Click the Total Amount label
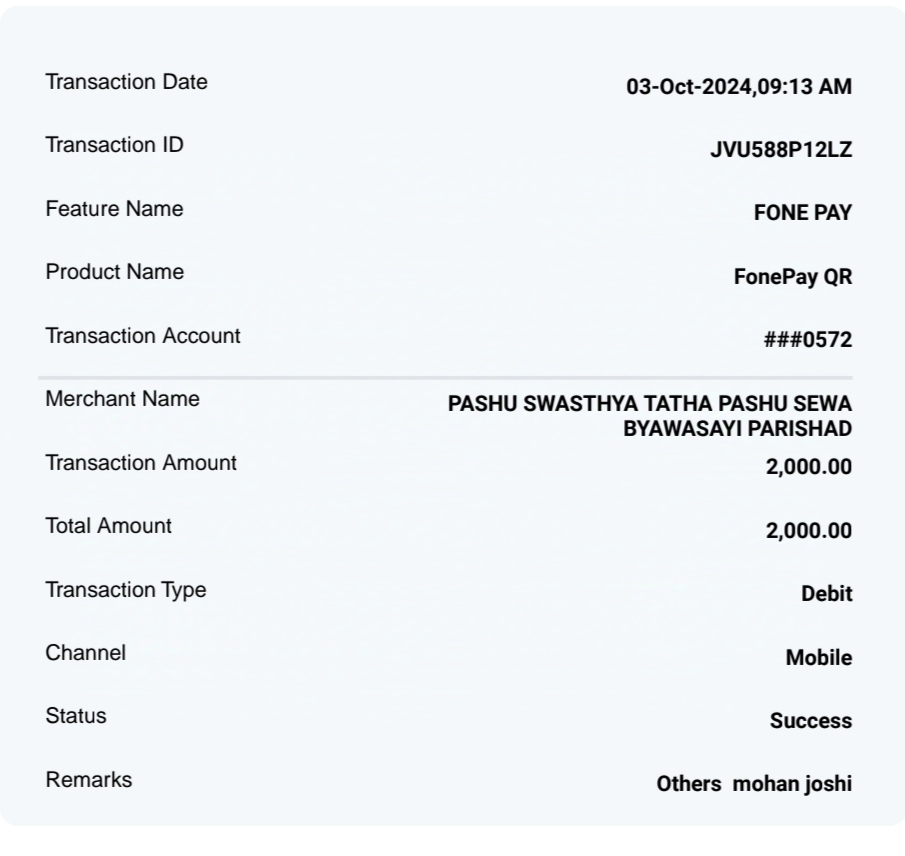 tap(109, 526)
